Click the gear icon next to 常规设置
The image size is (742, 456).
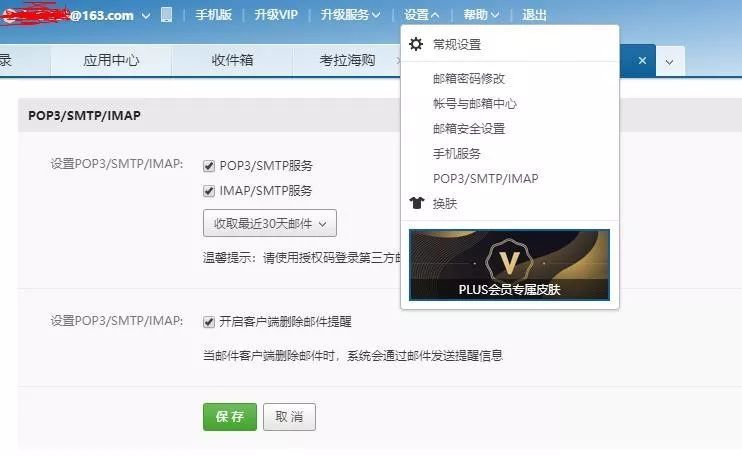pyautogui.click(x=416, y=44)
